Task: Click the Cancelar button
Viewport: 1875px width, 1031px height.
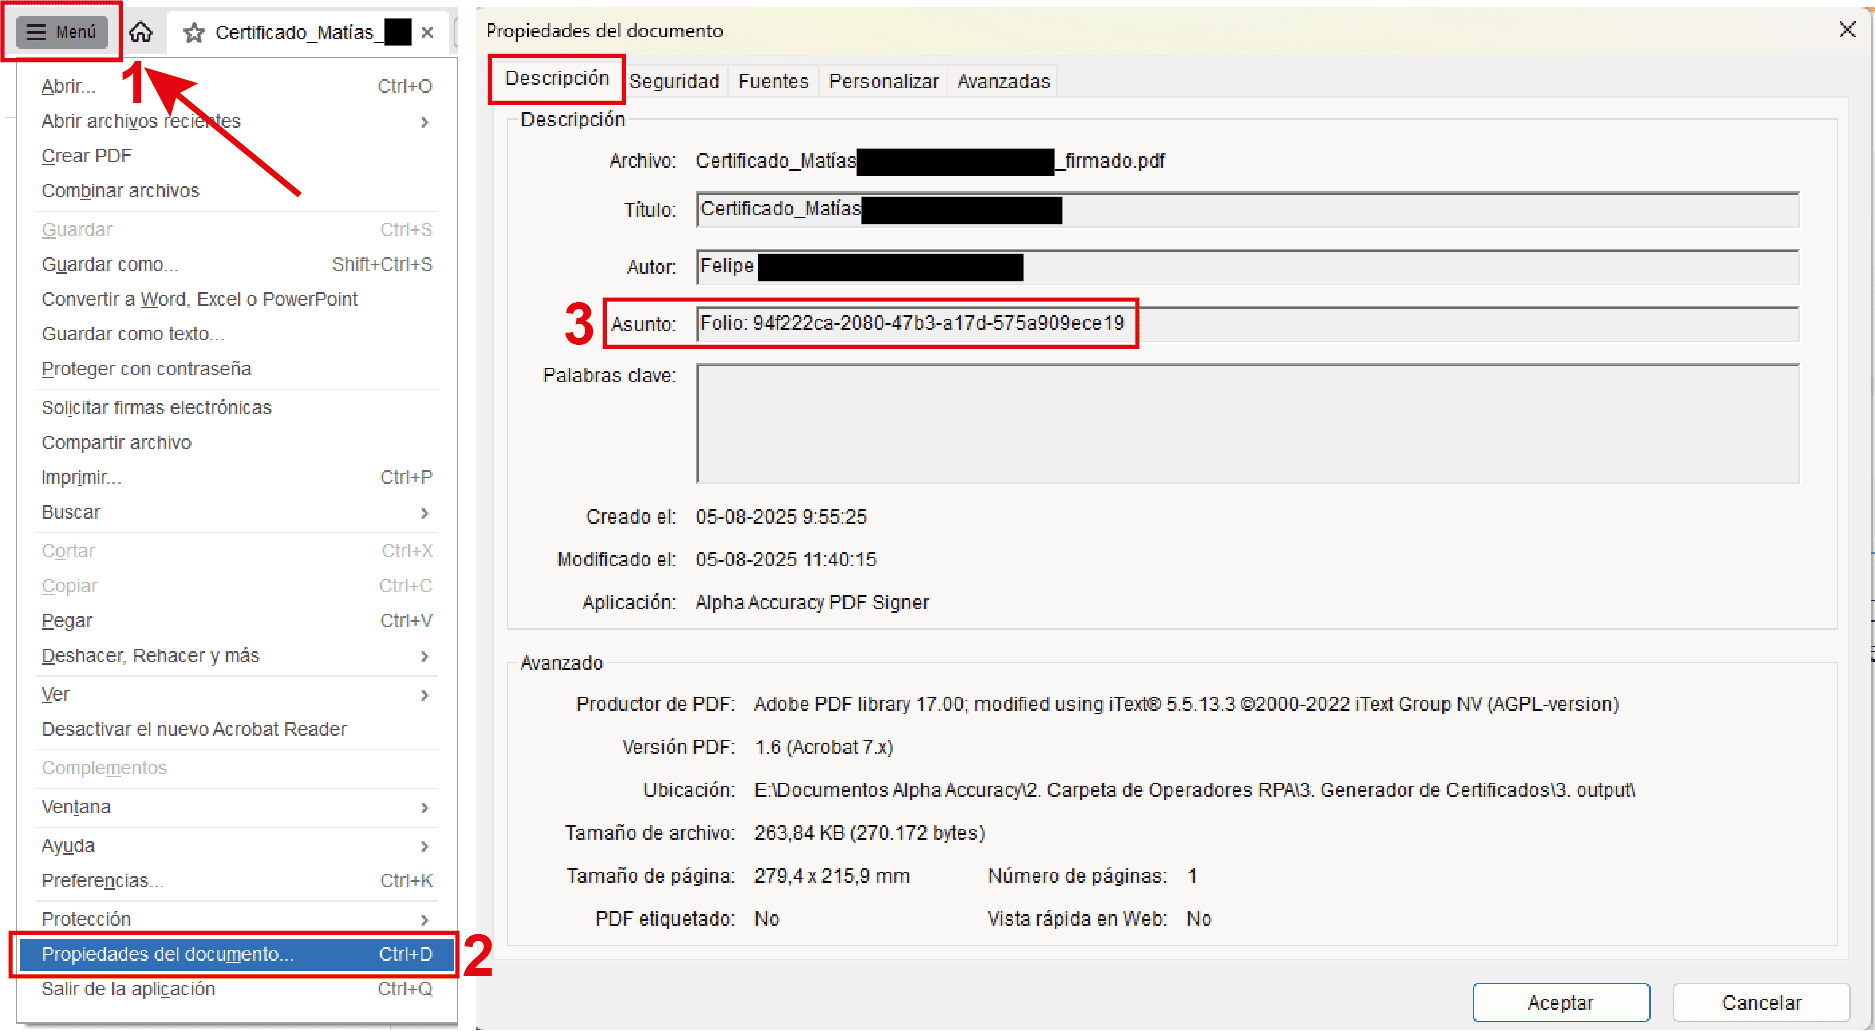Action: (1761, 1002)
